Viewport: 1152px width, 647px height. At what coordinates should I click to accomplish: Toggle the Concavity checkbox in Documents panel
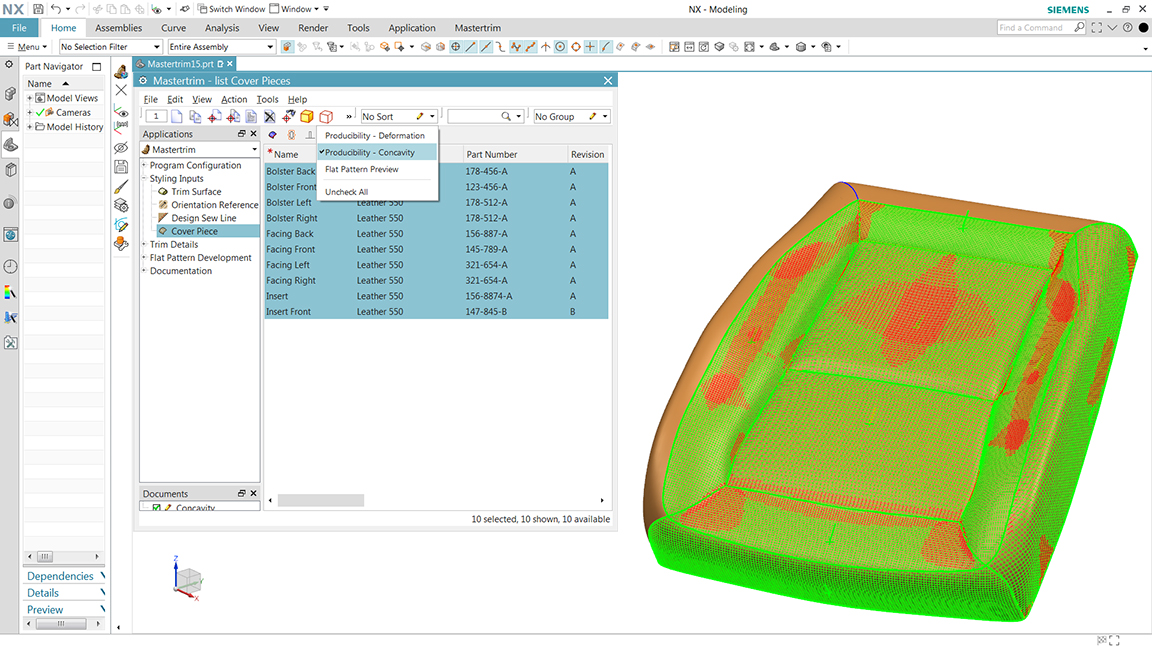coord(156,508)
